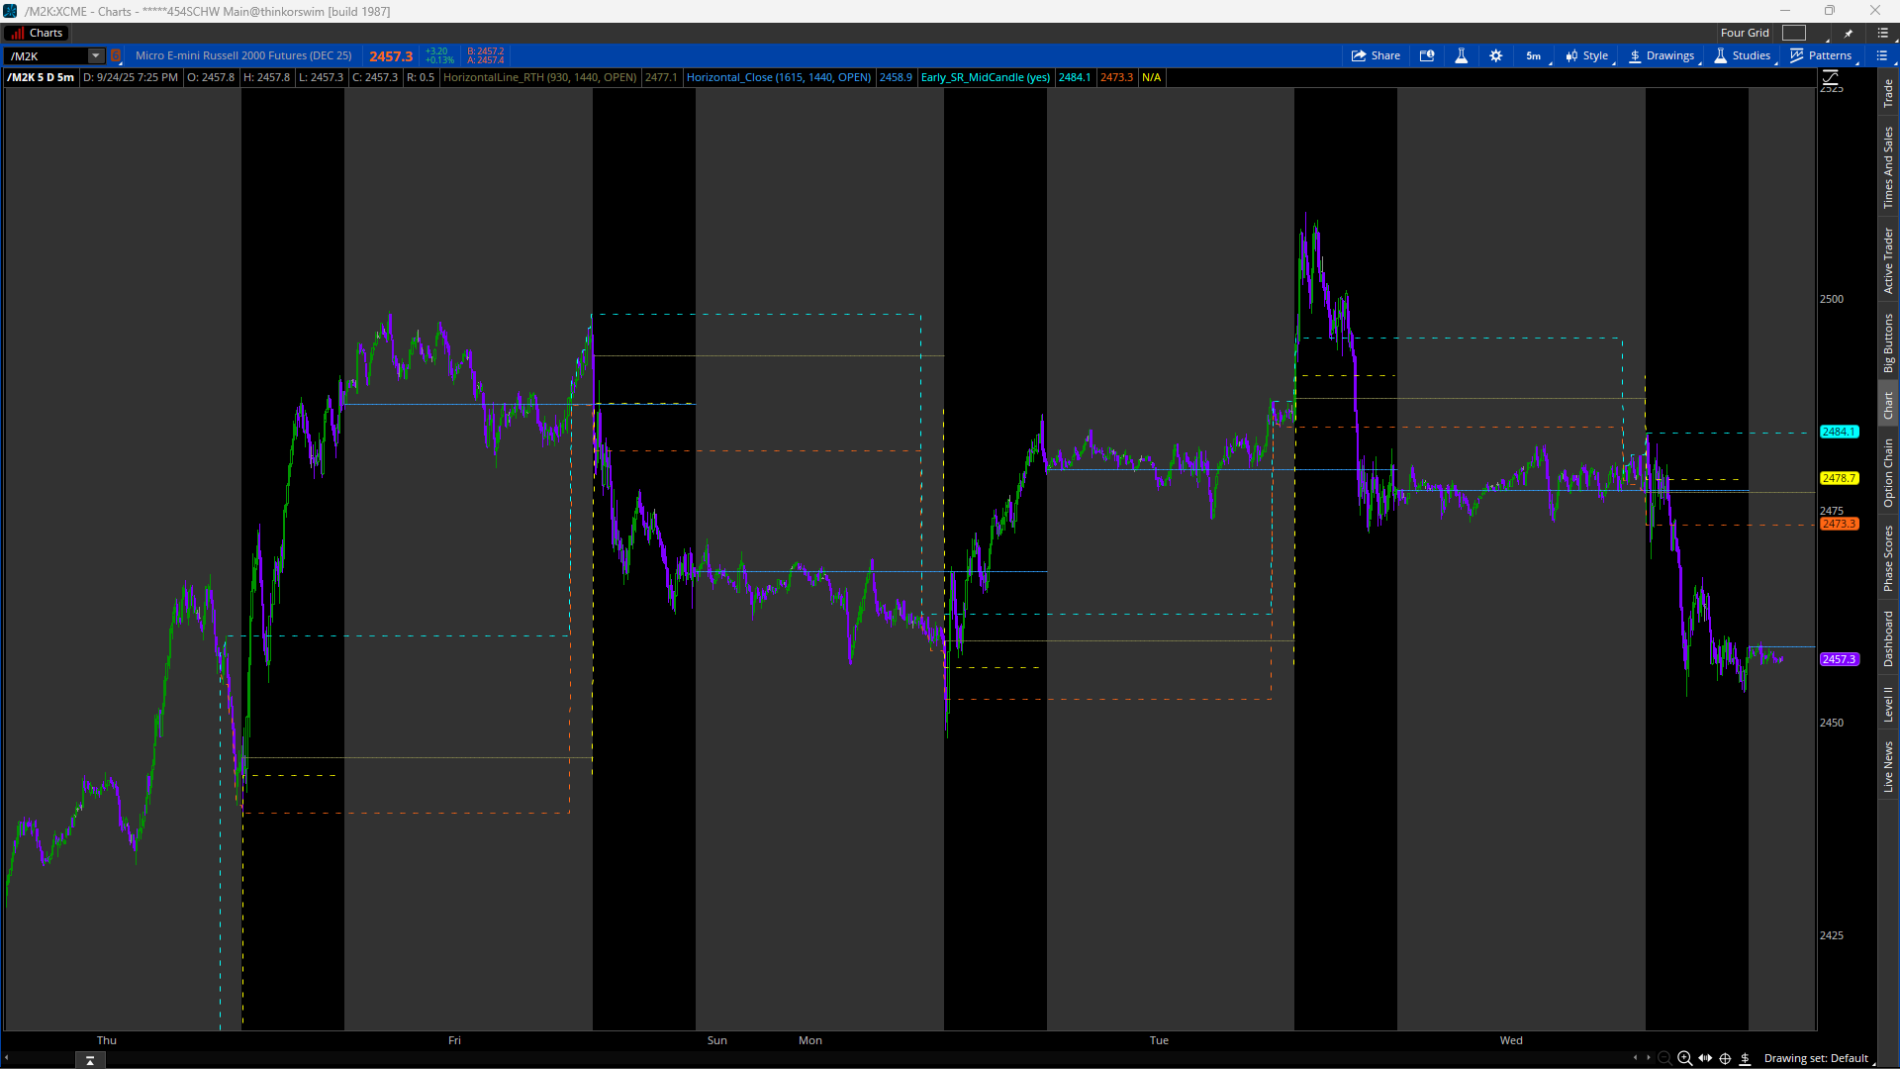Click the zoom in magnifier icon
This screenshot has height=1069, width=1900.
coord(1685,1058)
